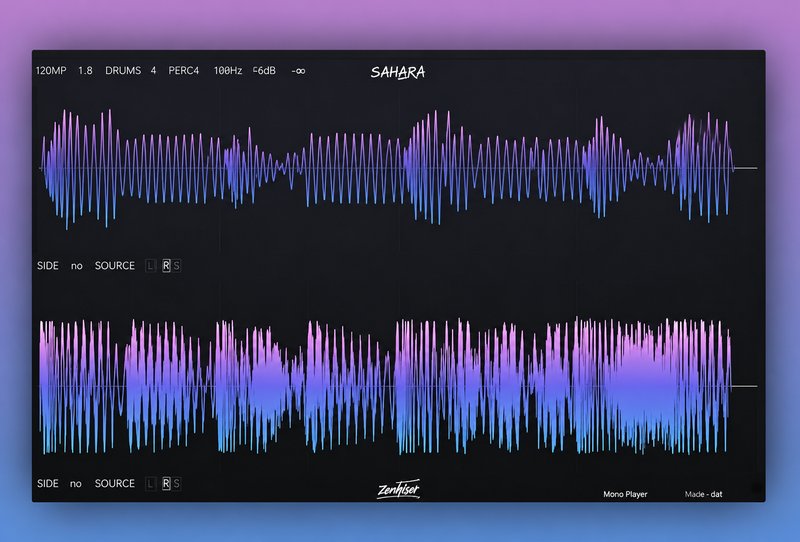Screen dimensions: 800x542
Task: Click the 120MP value in the top bar
Action: click(x=51, y=70)
